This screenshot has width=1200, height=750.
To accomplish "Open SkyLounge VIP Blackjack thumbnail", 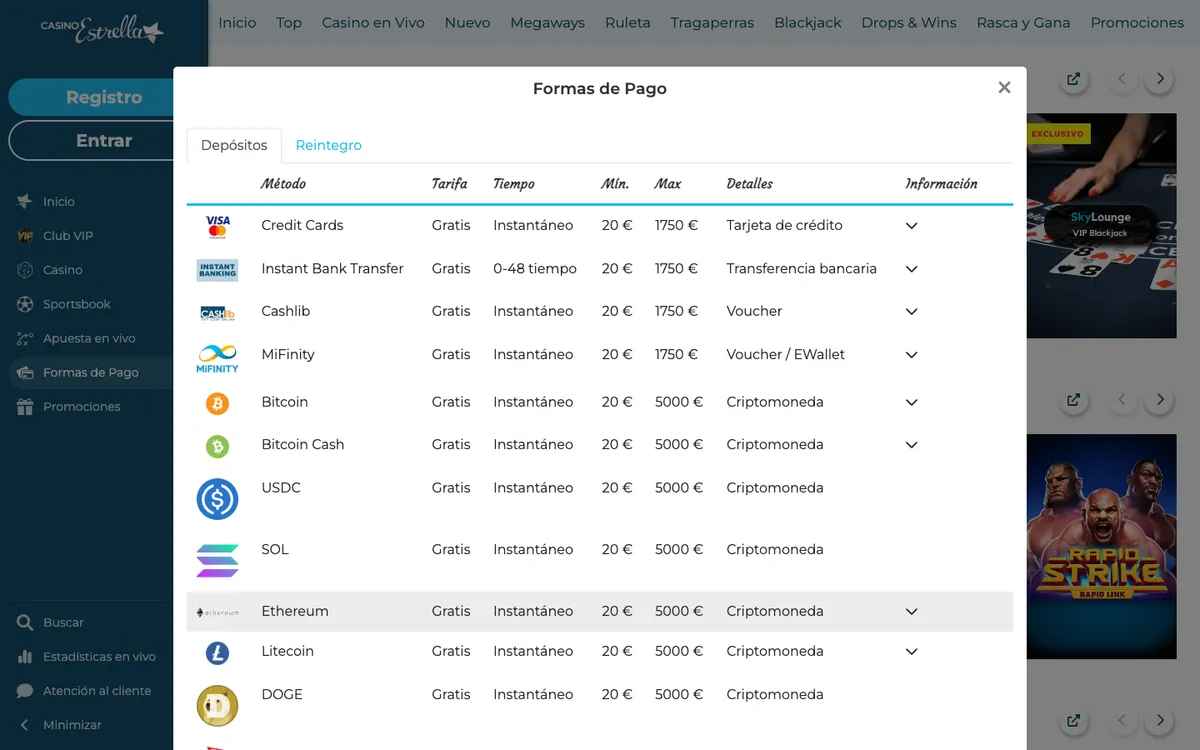I will pyautogui.click(x=1101, y=225).
